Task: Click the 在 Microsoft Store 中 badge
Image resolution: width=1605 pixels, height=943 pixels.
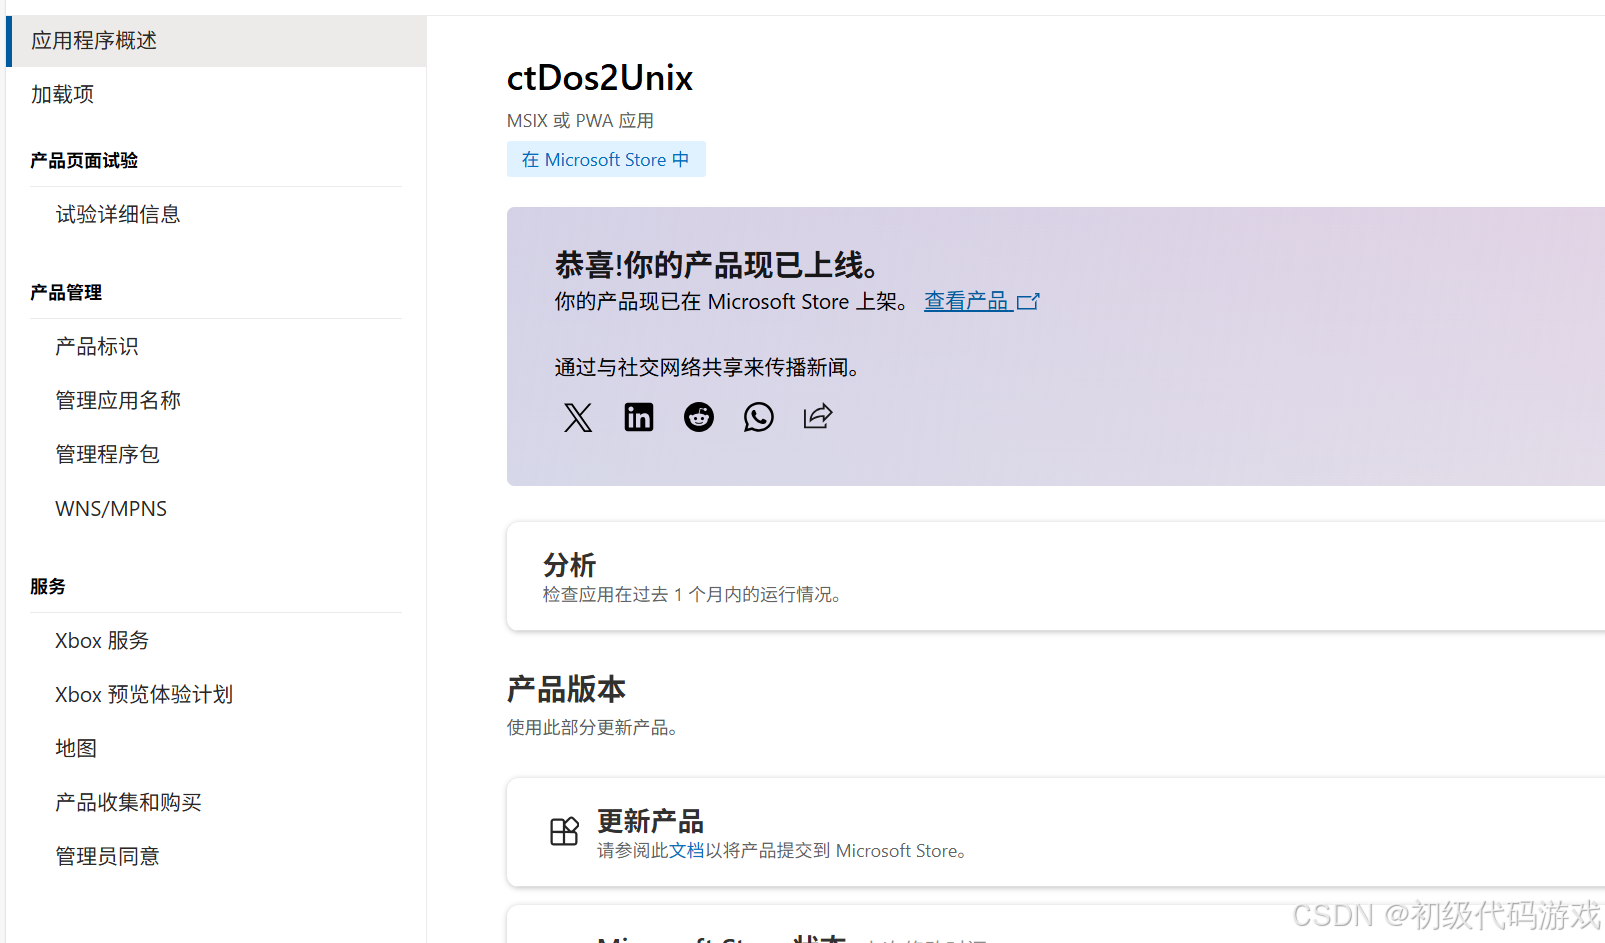Action: pos(606,159)
